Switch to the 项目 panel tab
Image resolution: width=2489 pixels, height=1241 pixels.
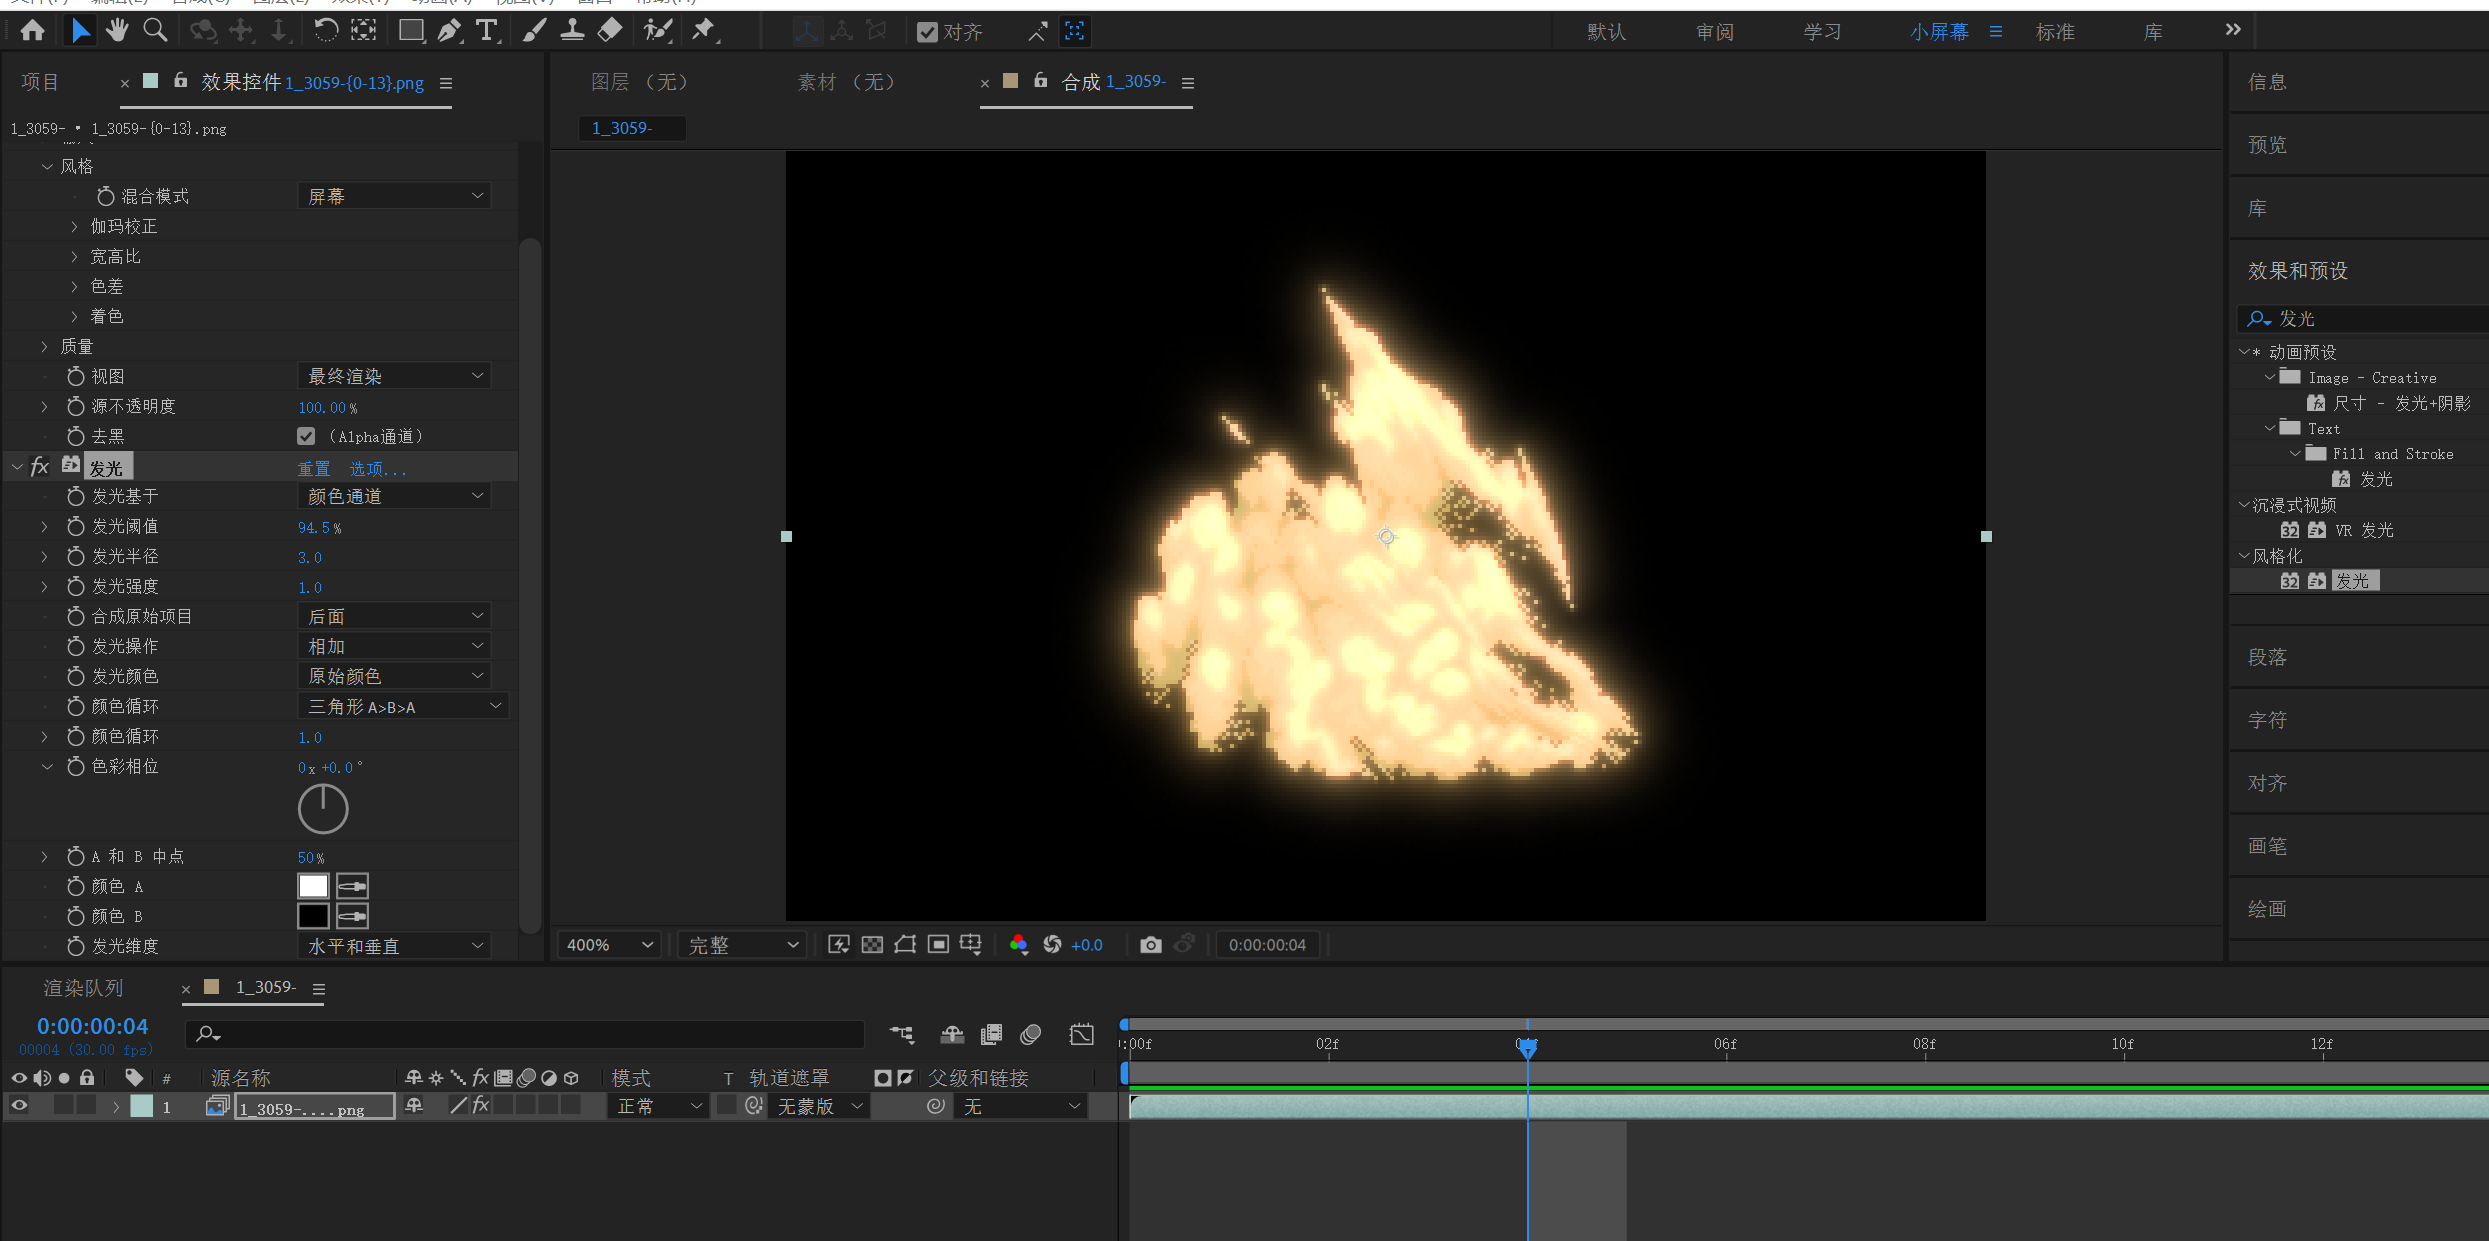click(x=40, y=82)
